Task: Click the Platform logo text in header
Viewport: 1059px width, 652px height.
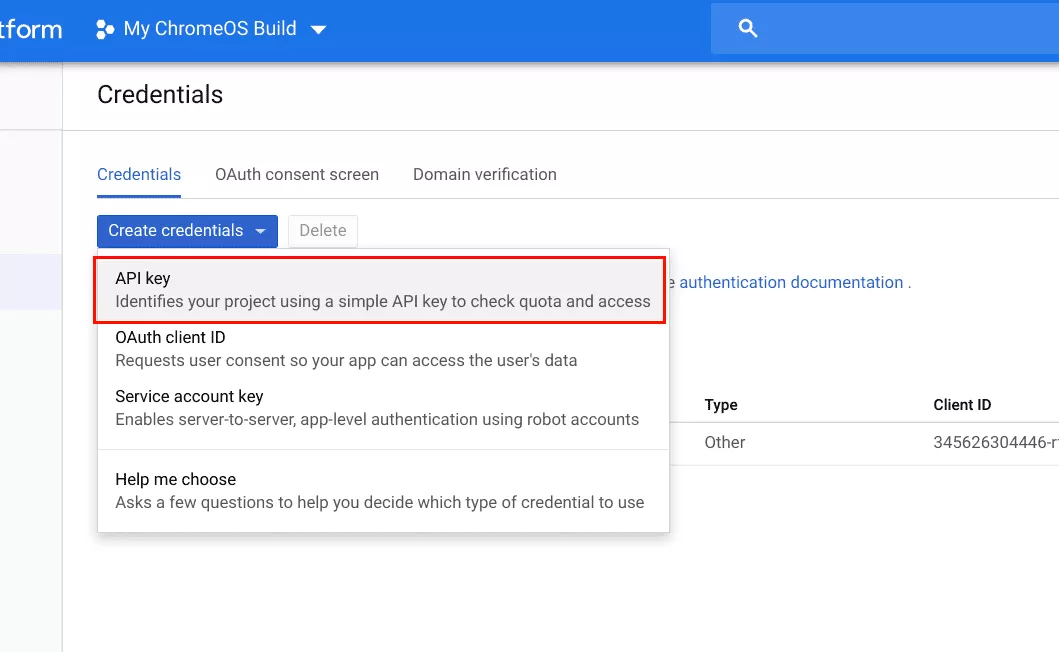Action: (x=30, y=29)
